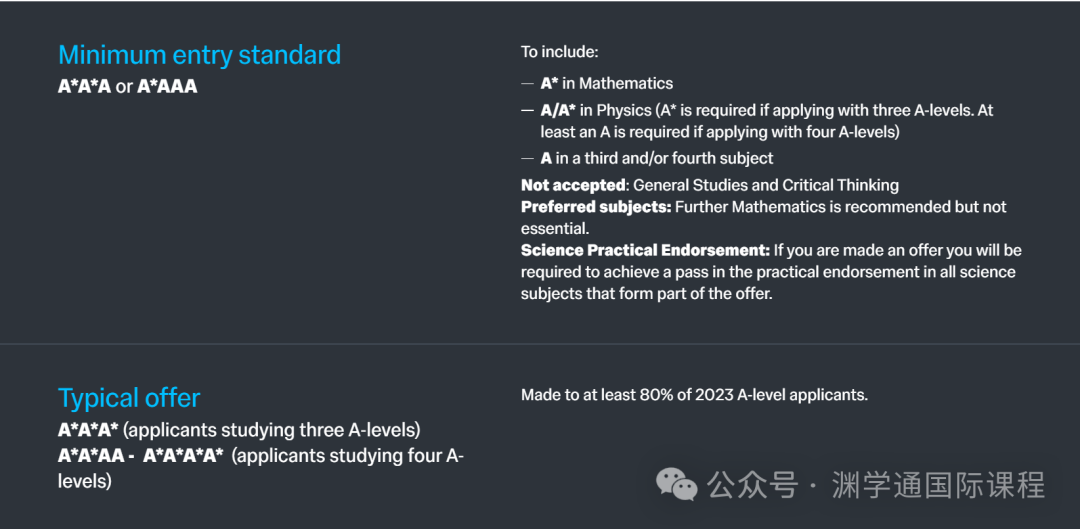Image resolution: width=1080 pixels, height=529 pixels.
Task: Click the A*A*A* three A-levels offer line
Action: click(239, 430)
